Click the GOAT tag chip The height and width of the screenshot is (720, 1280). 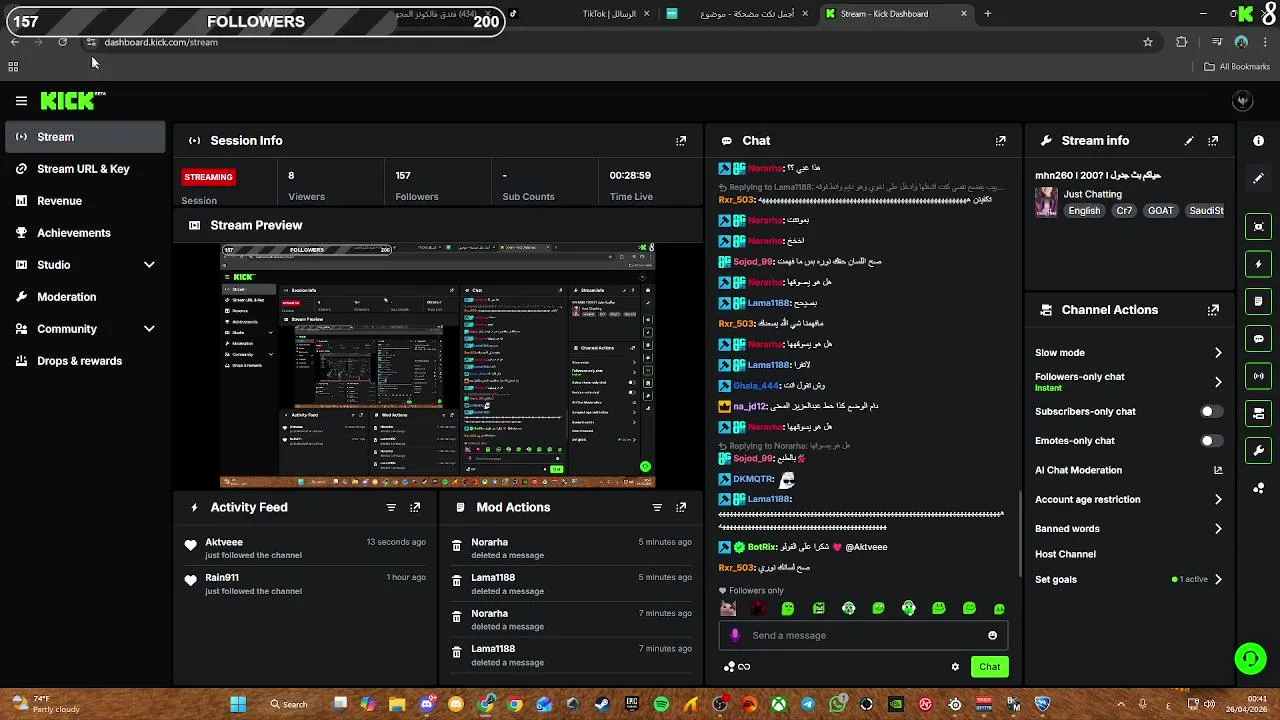1160,211
